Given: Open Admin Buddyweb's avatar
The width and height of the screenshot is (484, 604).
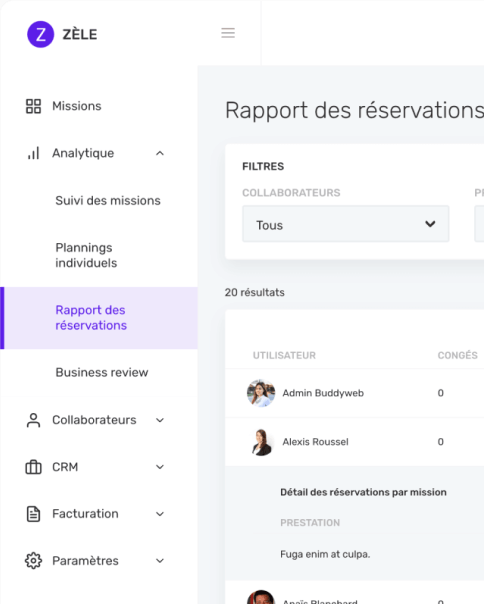Looking at the screenshot, I should pos(261,393).
